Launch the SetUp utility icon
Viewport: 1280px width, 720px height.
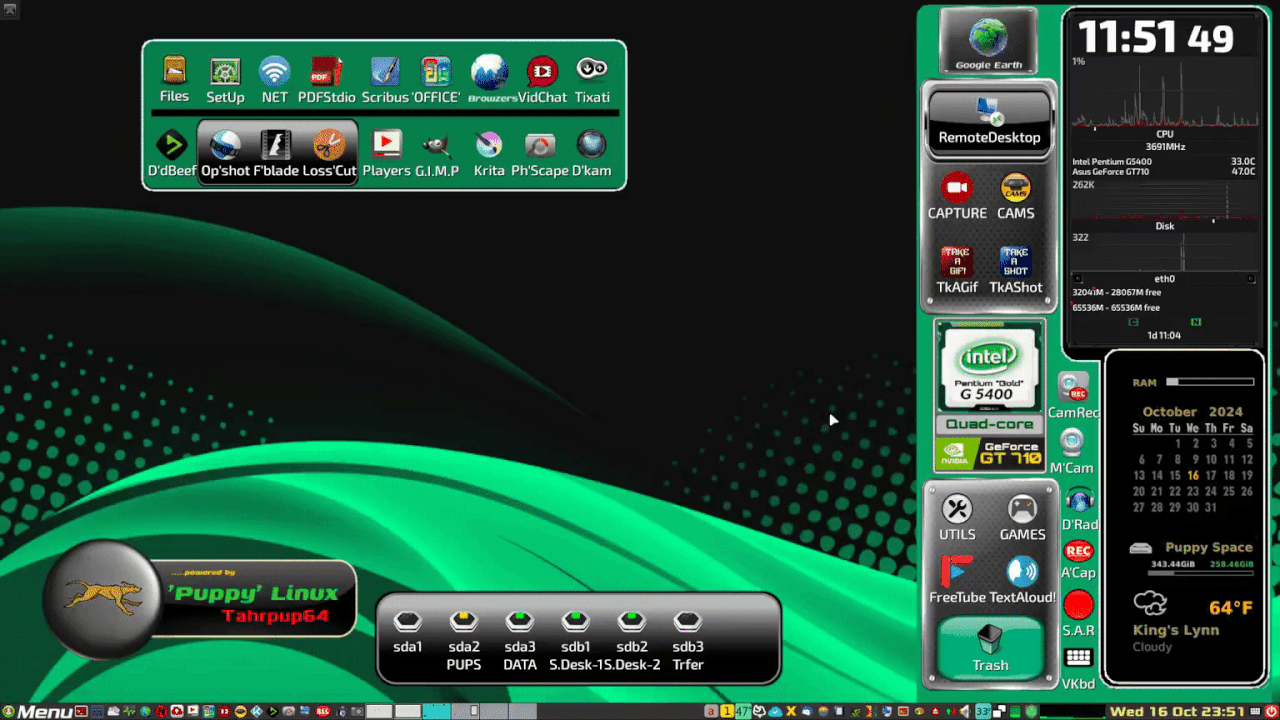pyautogui.click(x=225, y=72)
